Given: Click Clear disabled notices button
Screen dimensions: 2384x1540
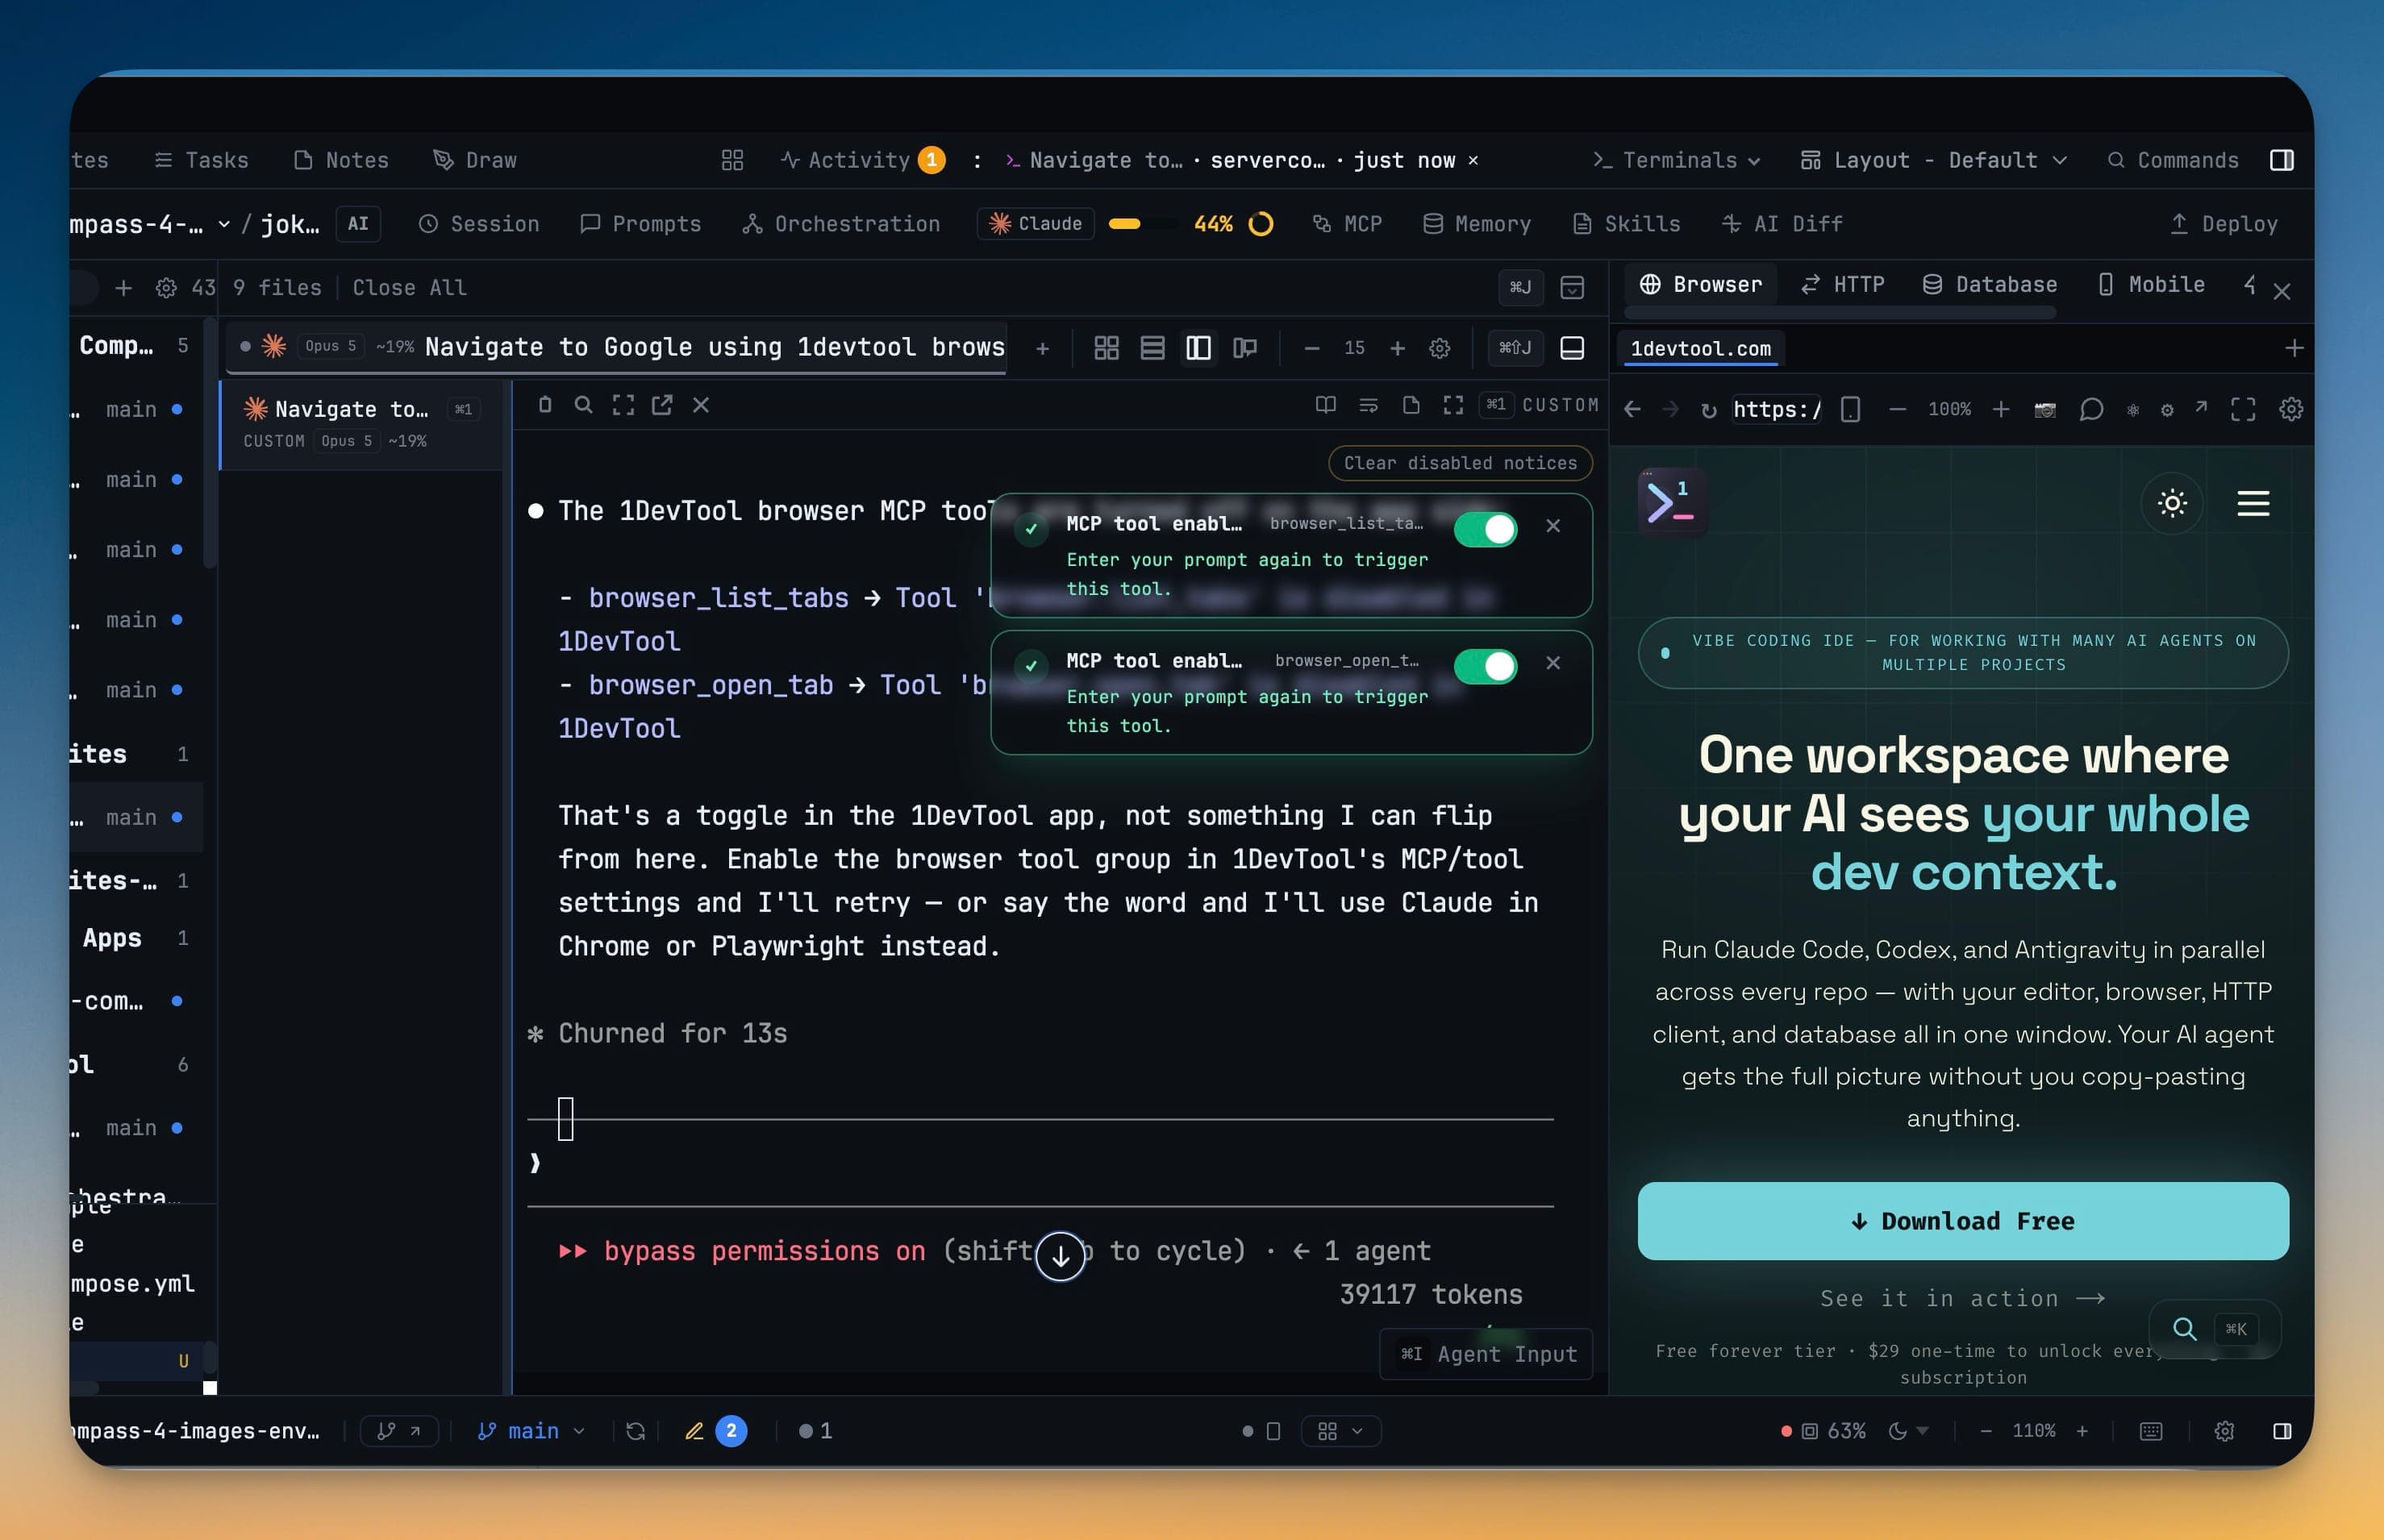Looking at the screenshot, I should (x=1460, y=463).
